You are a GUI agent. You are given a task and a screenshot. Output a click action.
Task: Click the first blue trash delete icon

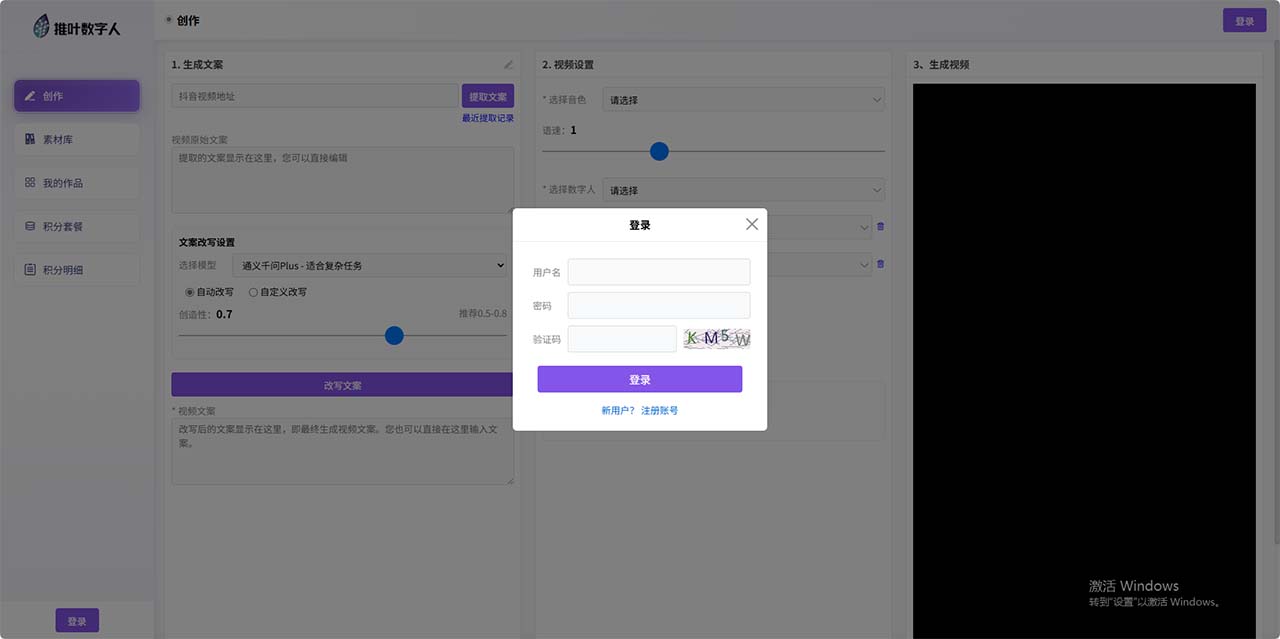[x=880, y=227]
